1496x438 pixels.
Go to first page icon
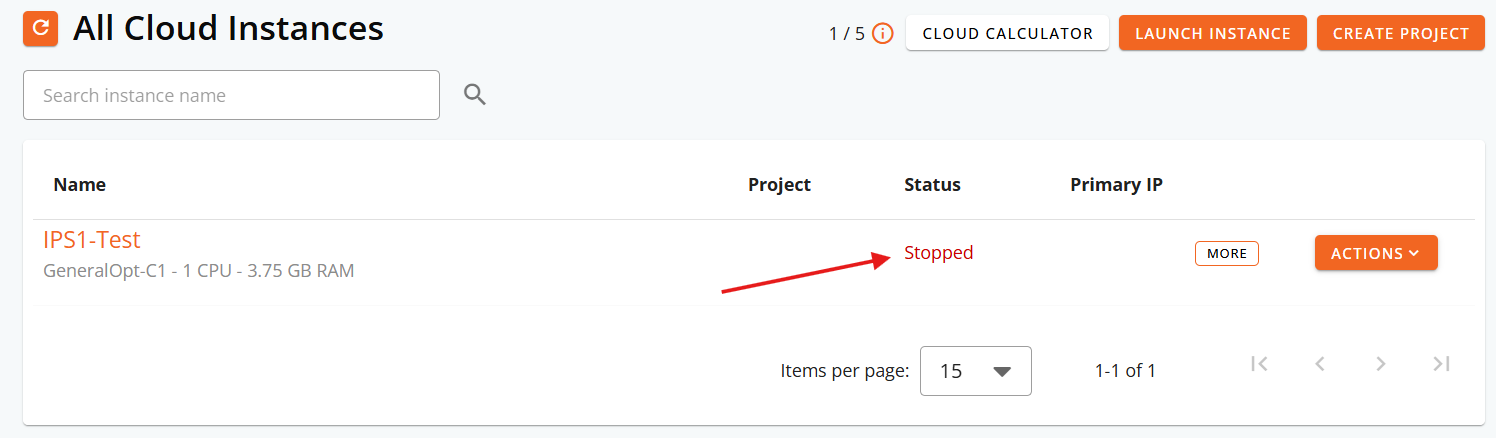1260,364
